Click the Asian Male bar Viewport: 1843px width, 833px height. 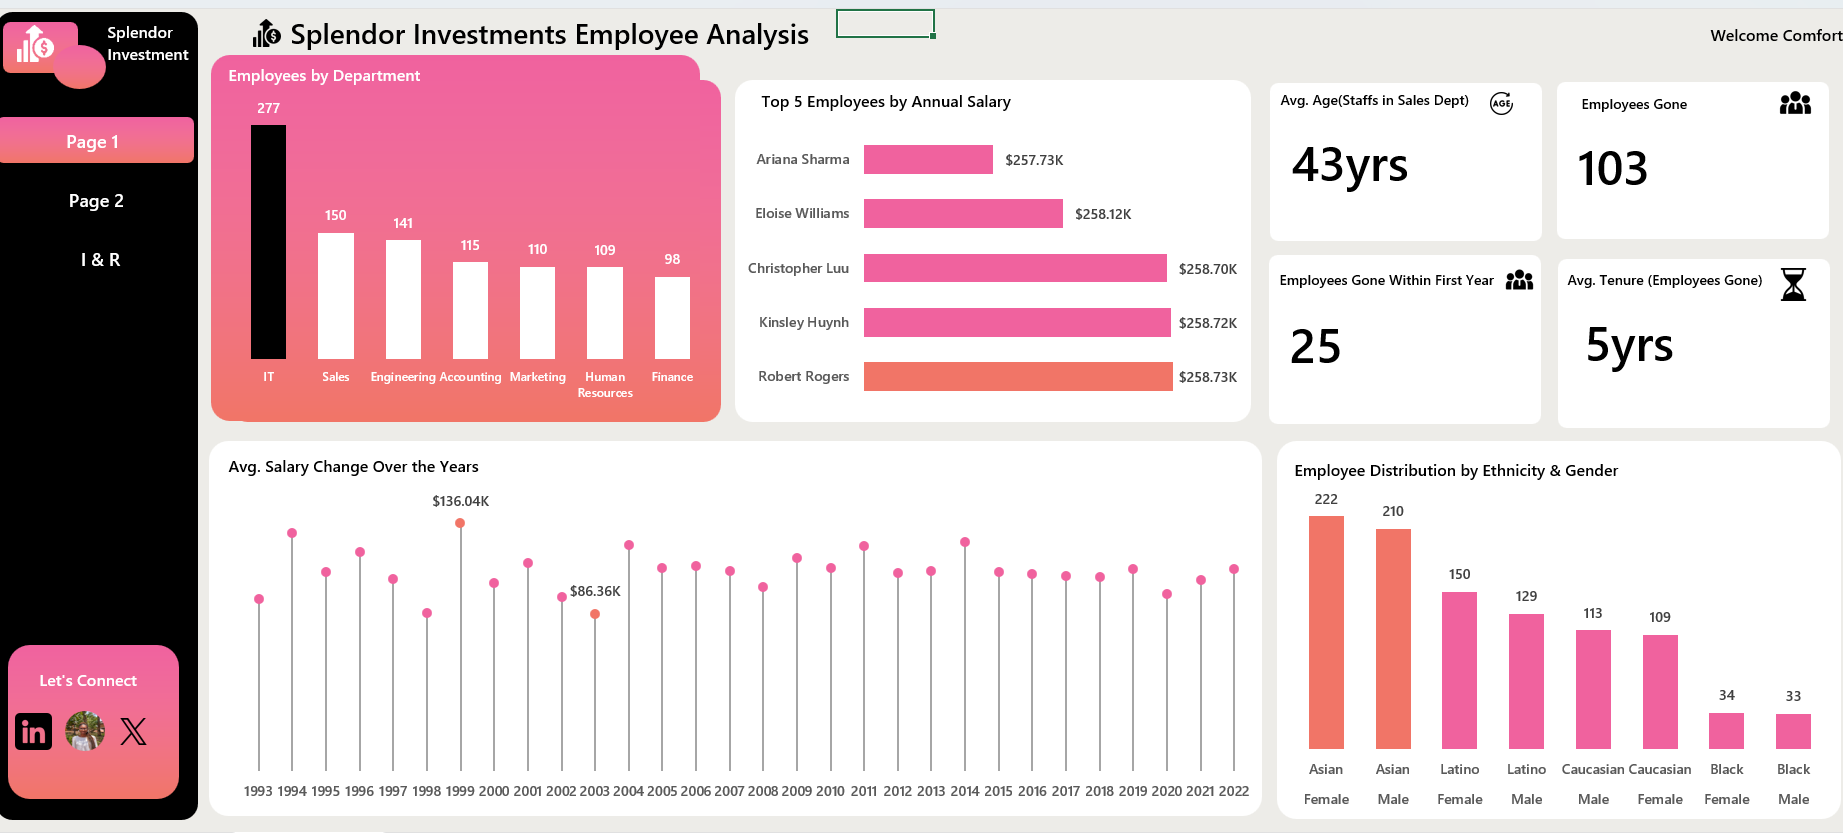1393,639
